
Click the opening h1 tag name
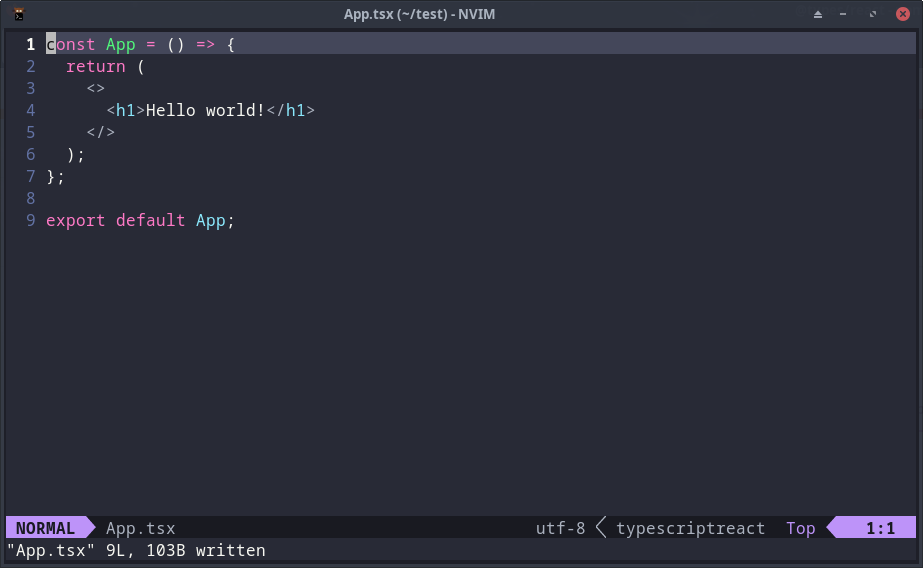(125, 110)
